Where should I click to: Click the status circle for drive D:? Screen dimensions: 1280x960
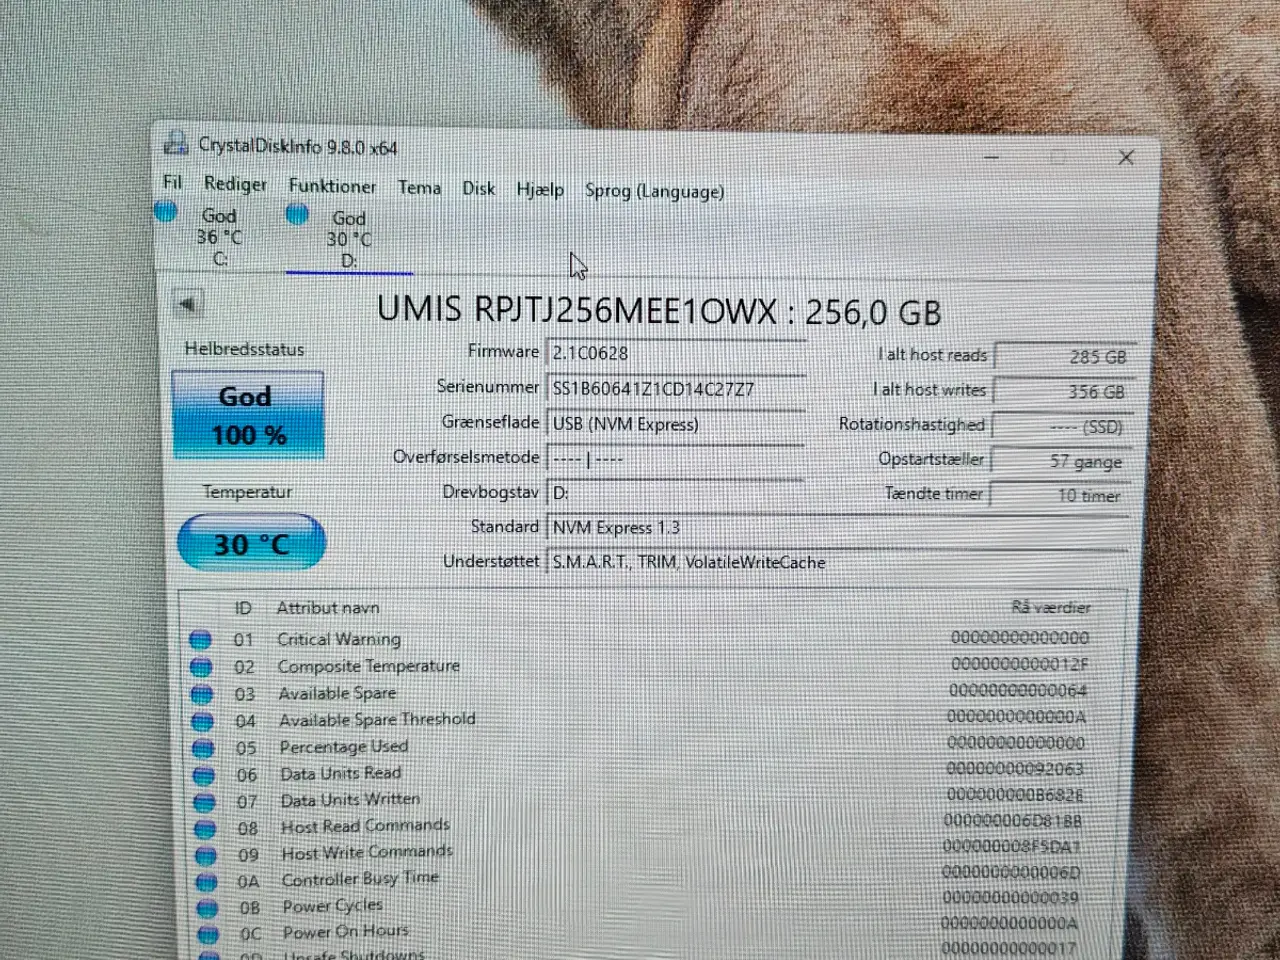click(x=297, y=213)
